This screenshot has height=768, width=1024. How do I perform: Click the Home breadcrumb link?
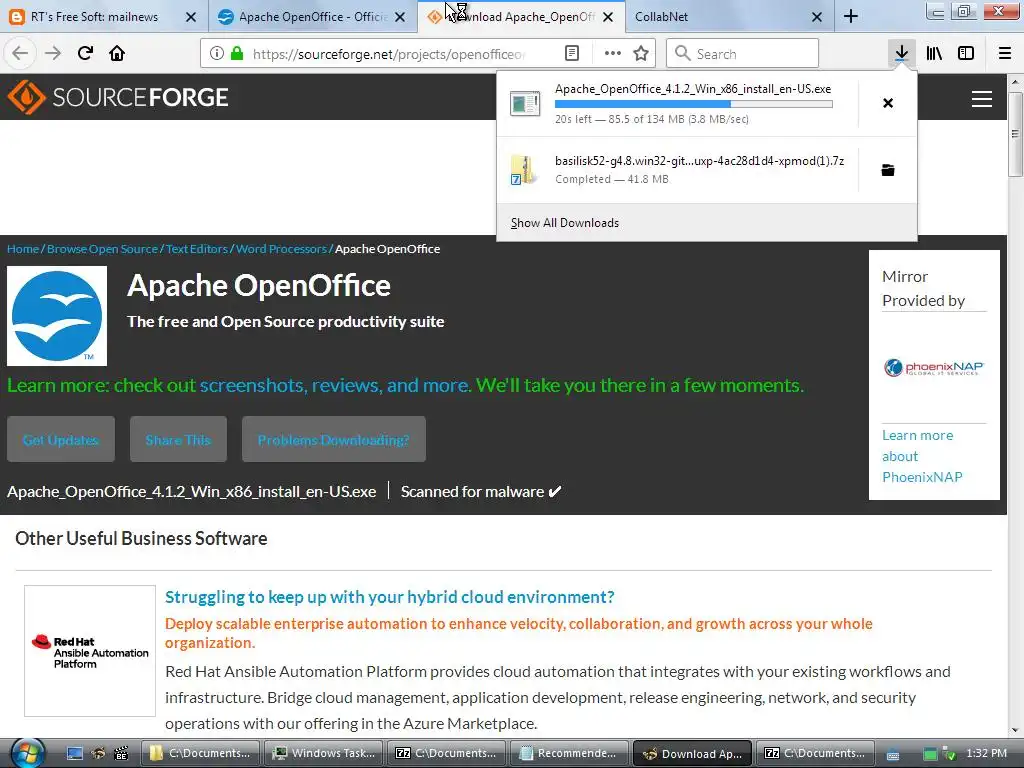[x=23, y=249]
